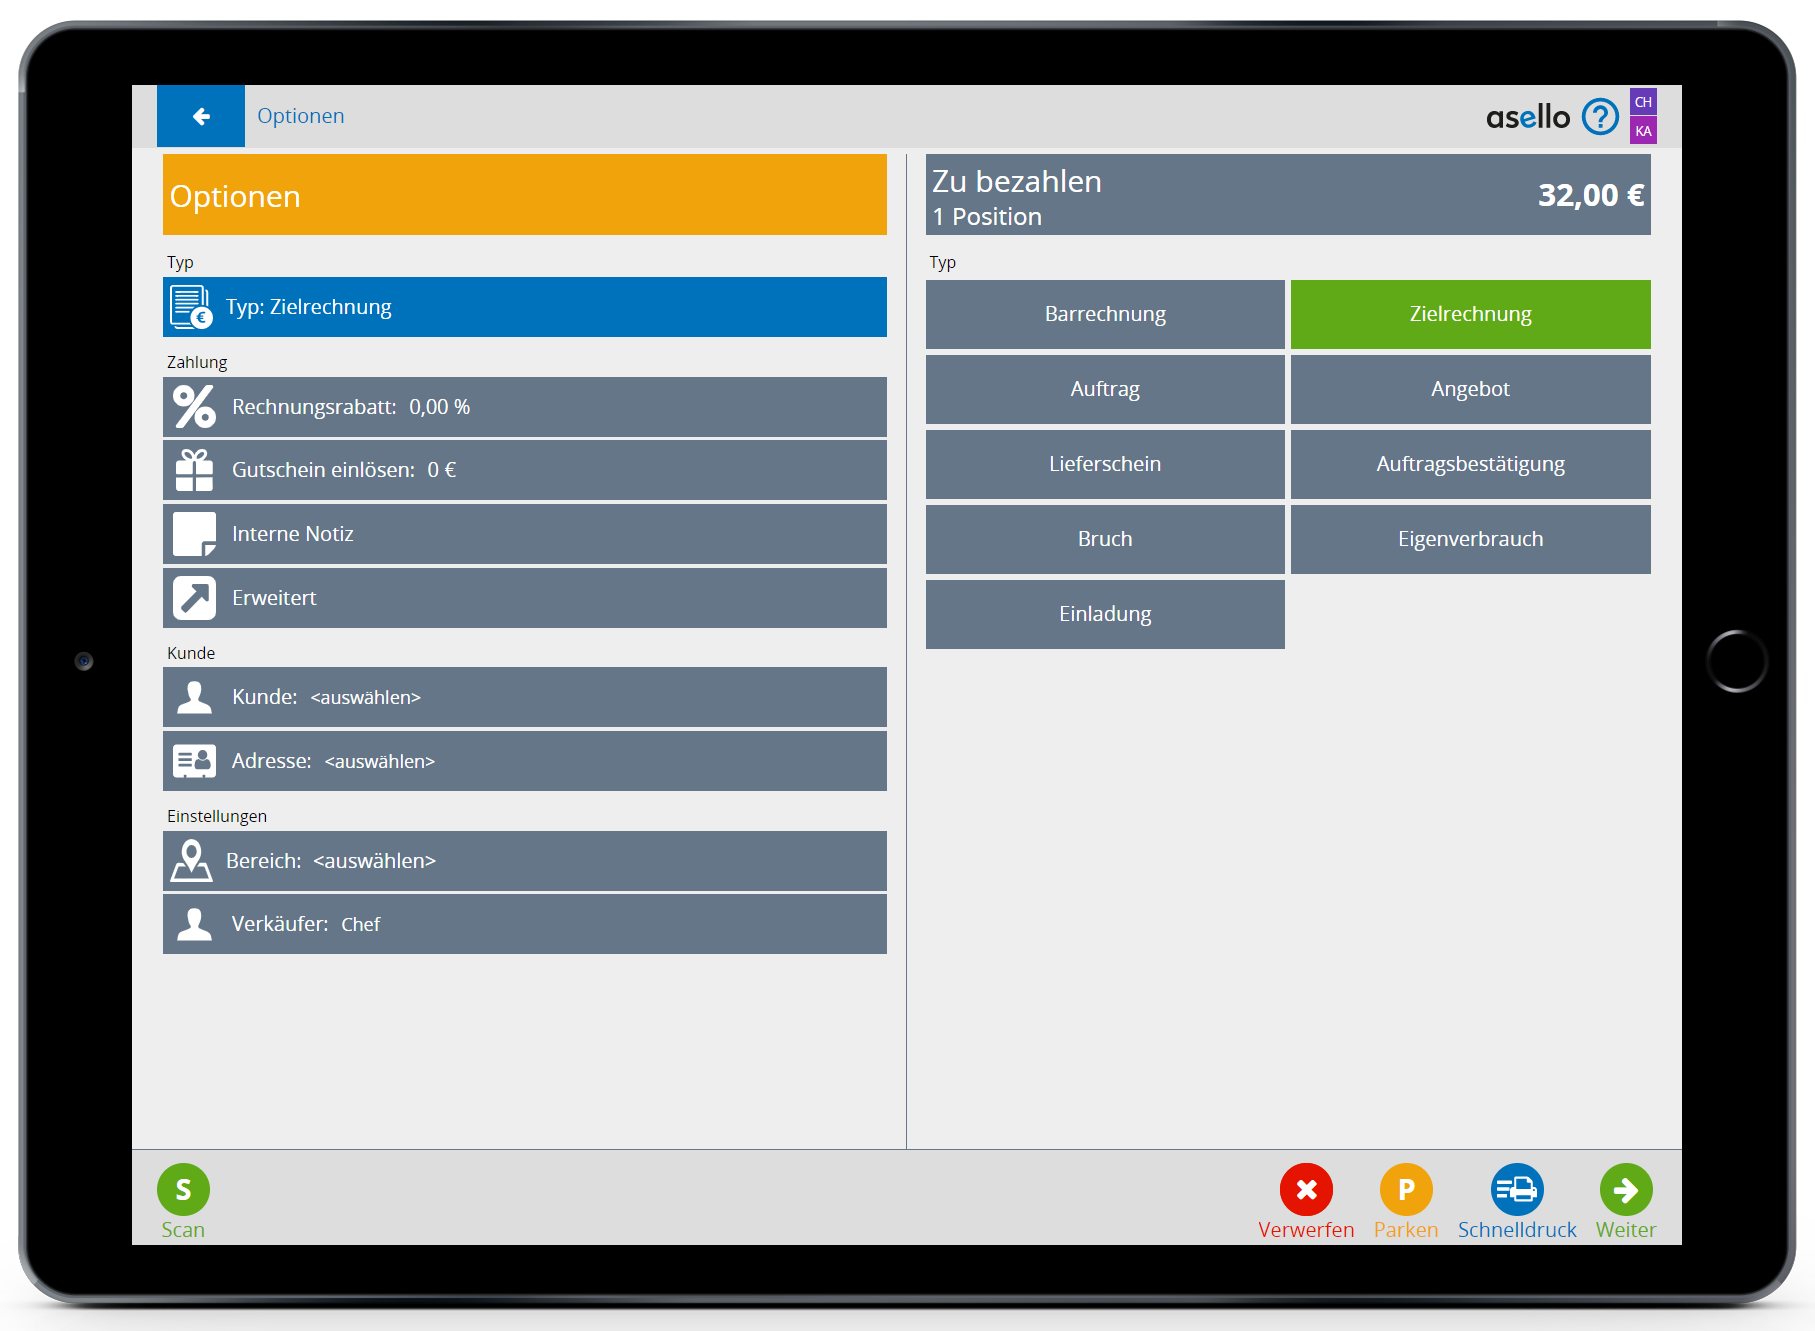Tap the green Scan icon
This screenshot has width=1815, height=1331.
[183, 1189]
